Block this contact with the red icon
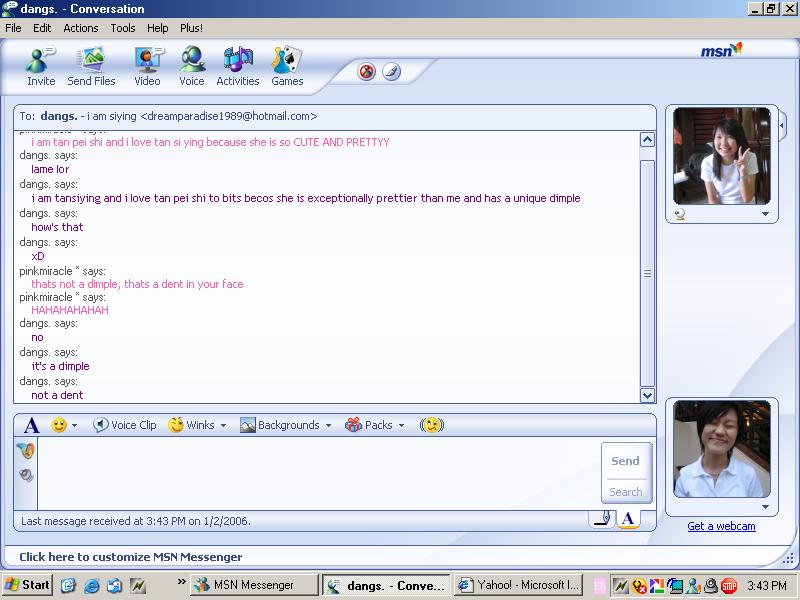The height and width of the screenshot is (600, 800). (x=366, y=71)
